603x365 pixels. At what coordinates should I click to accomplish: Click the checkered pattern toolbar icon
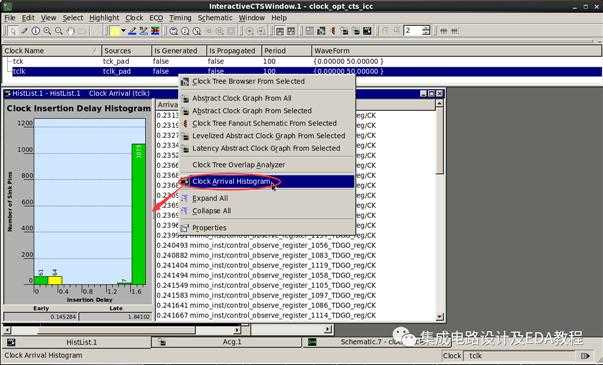(x=321, y=31)
